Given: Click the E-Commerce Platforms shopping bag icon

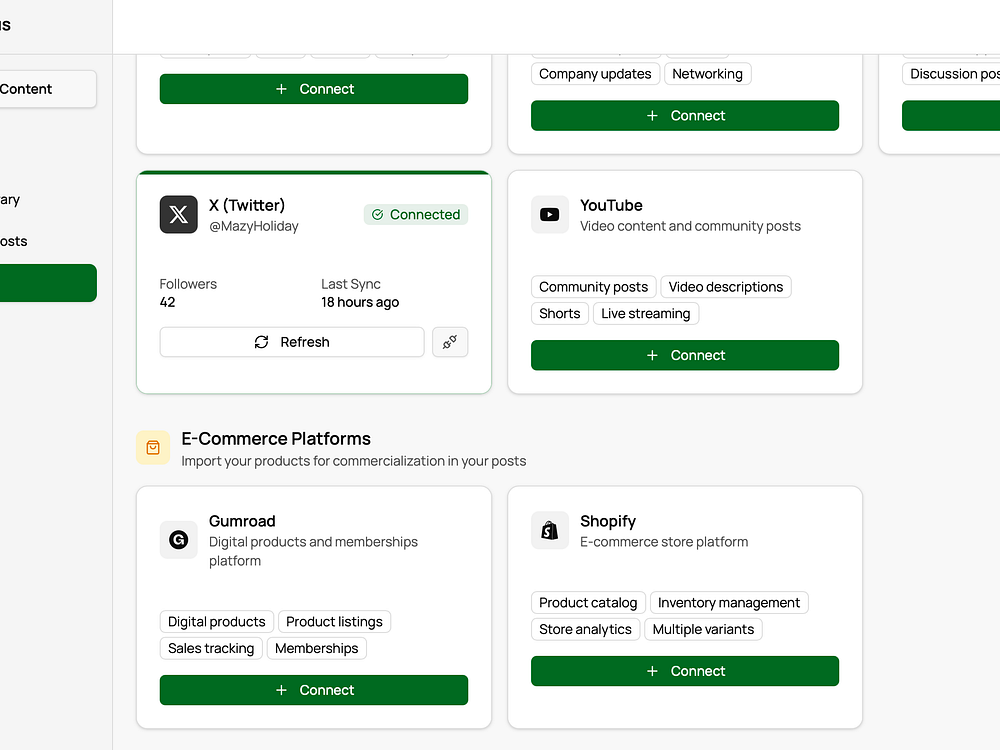Looking at the screenshot, I should [153, 448].
